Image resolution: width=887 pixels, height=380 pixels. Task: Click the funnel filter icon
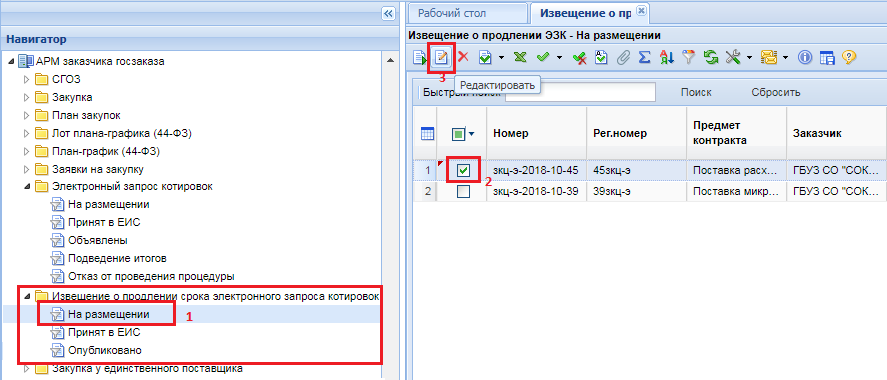click(688, 57)
